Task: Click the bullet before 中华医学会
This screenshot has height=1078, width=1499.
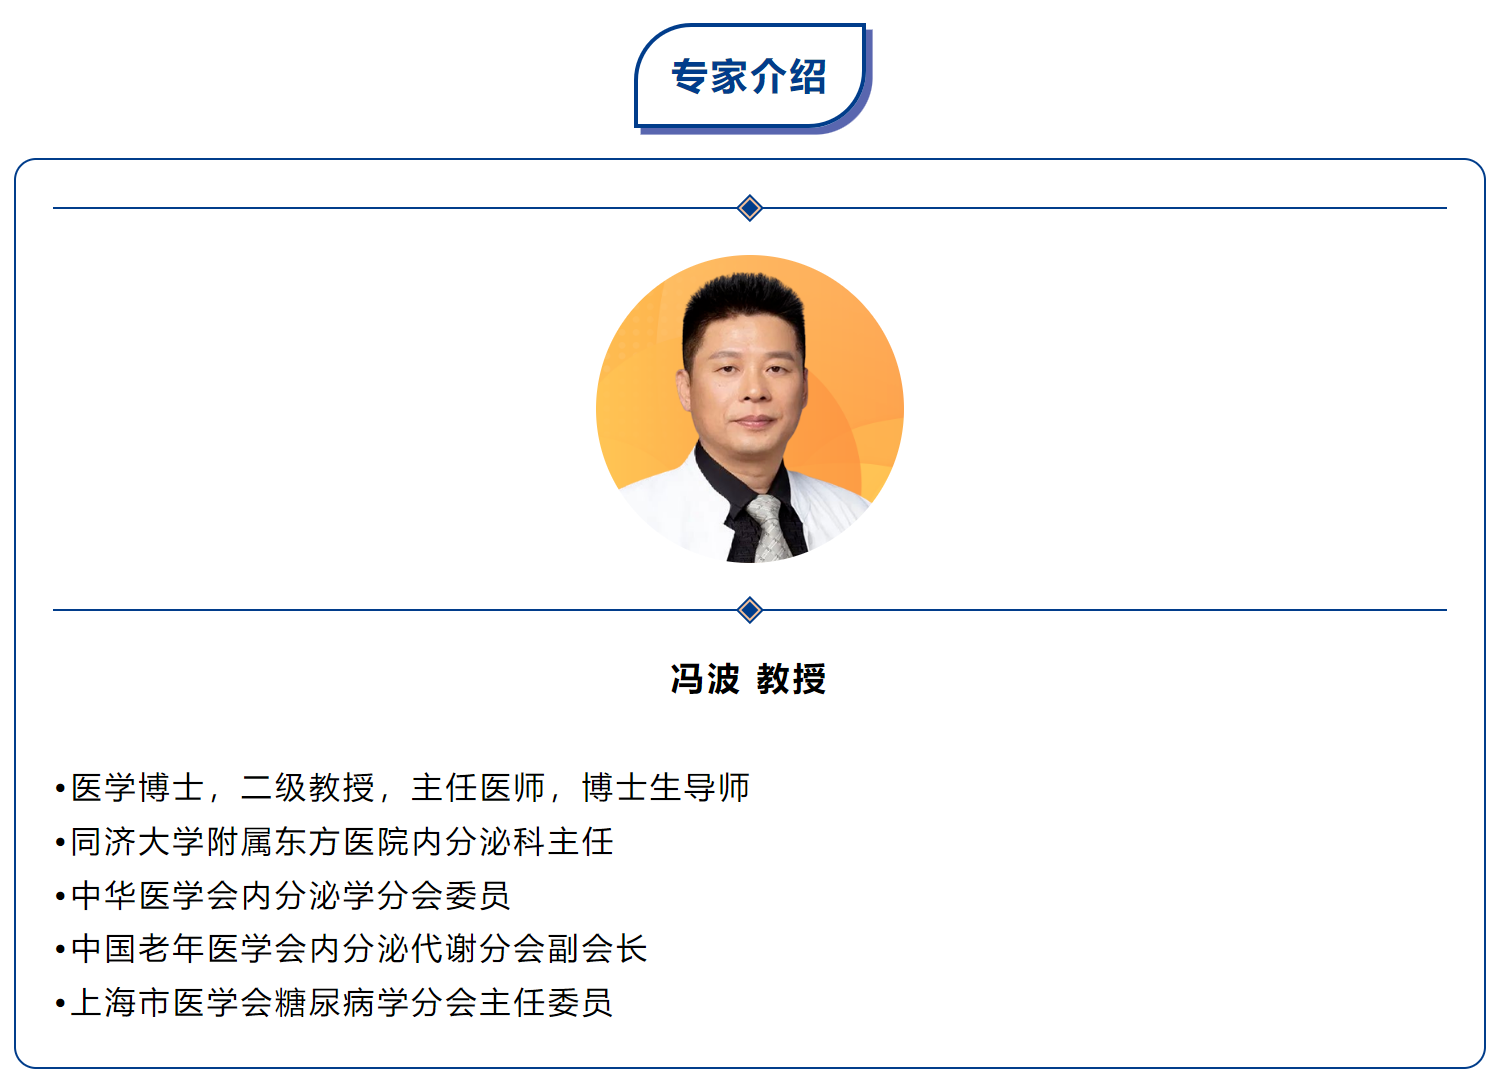Action: tap(60, 897)
